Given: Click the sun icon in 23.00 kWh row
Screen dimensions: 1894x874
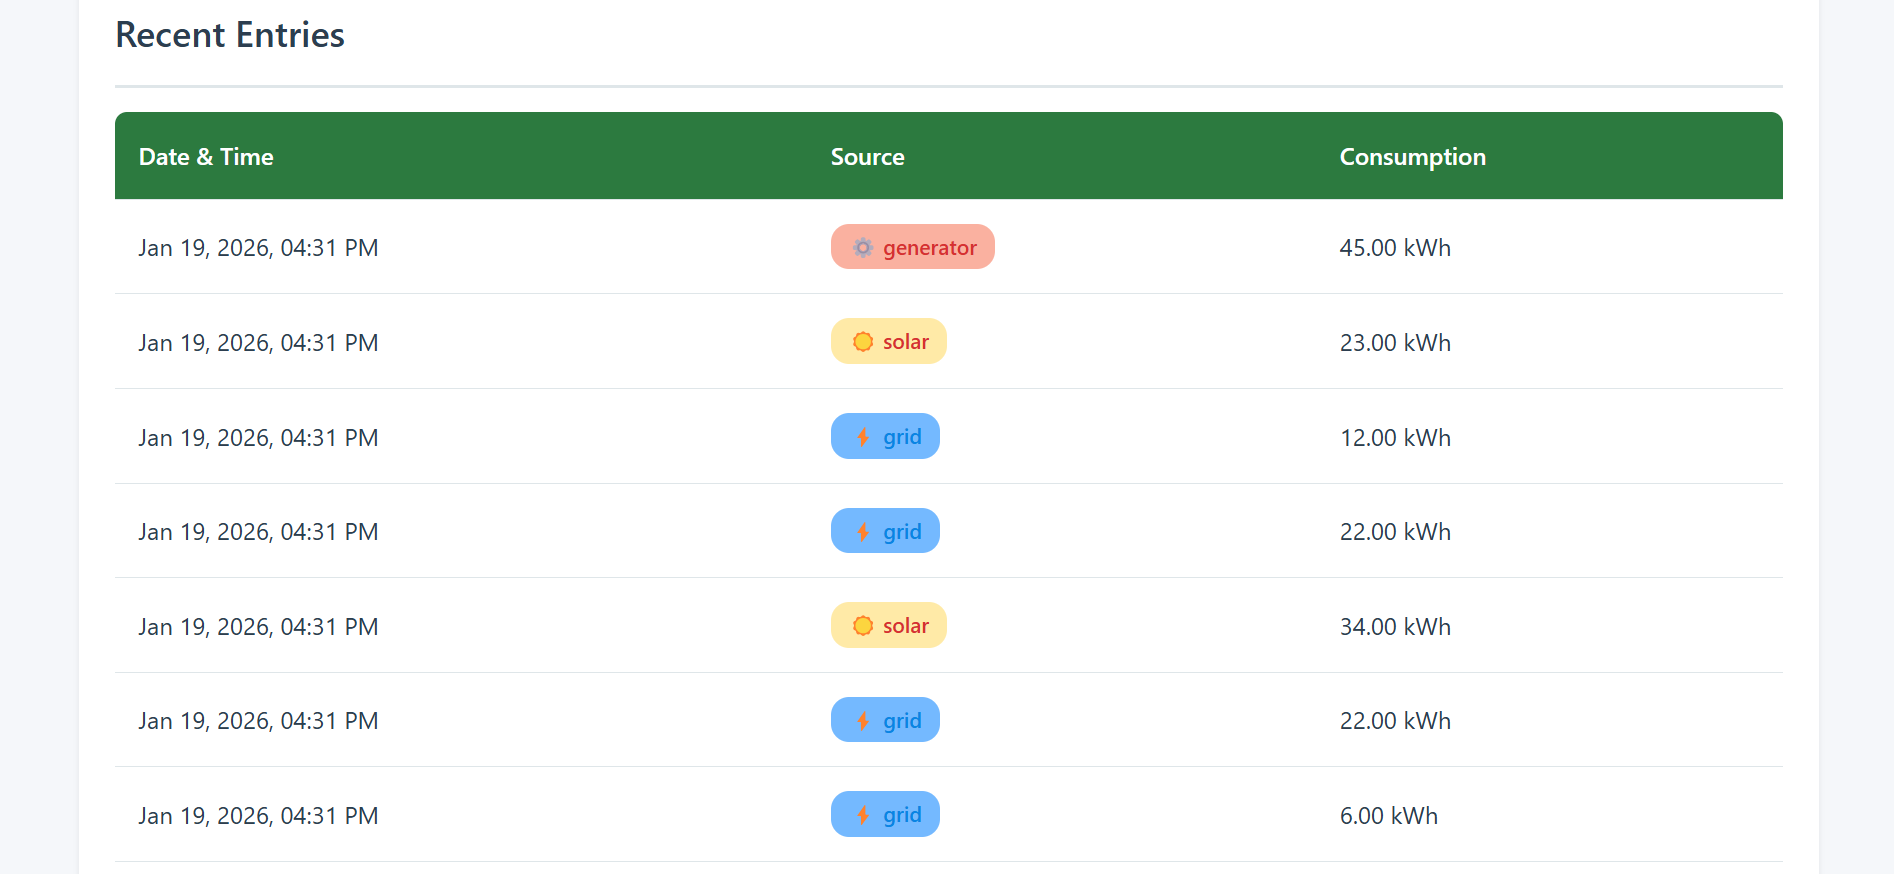Looking at the screenshot, I should click(863, 342).
